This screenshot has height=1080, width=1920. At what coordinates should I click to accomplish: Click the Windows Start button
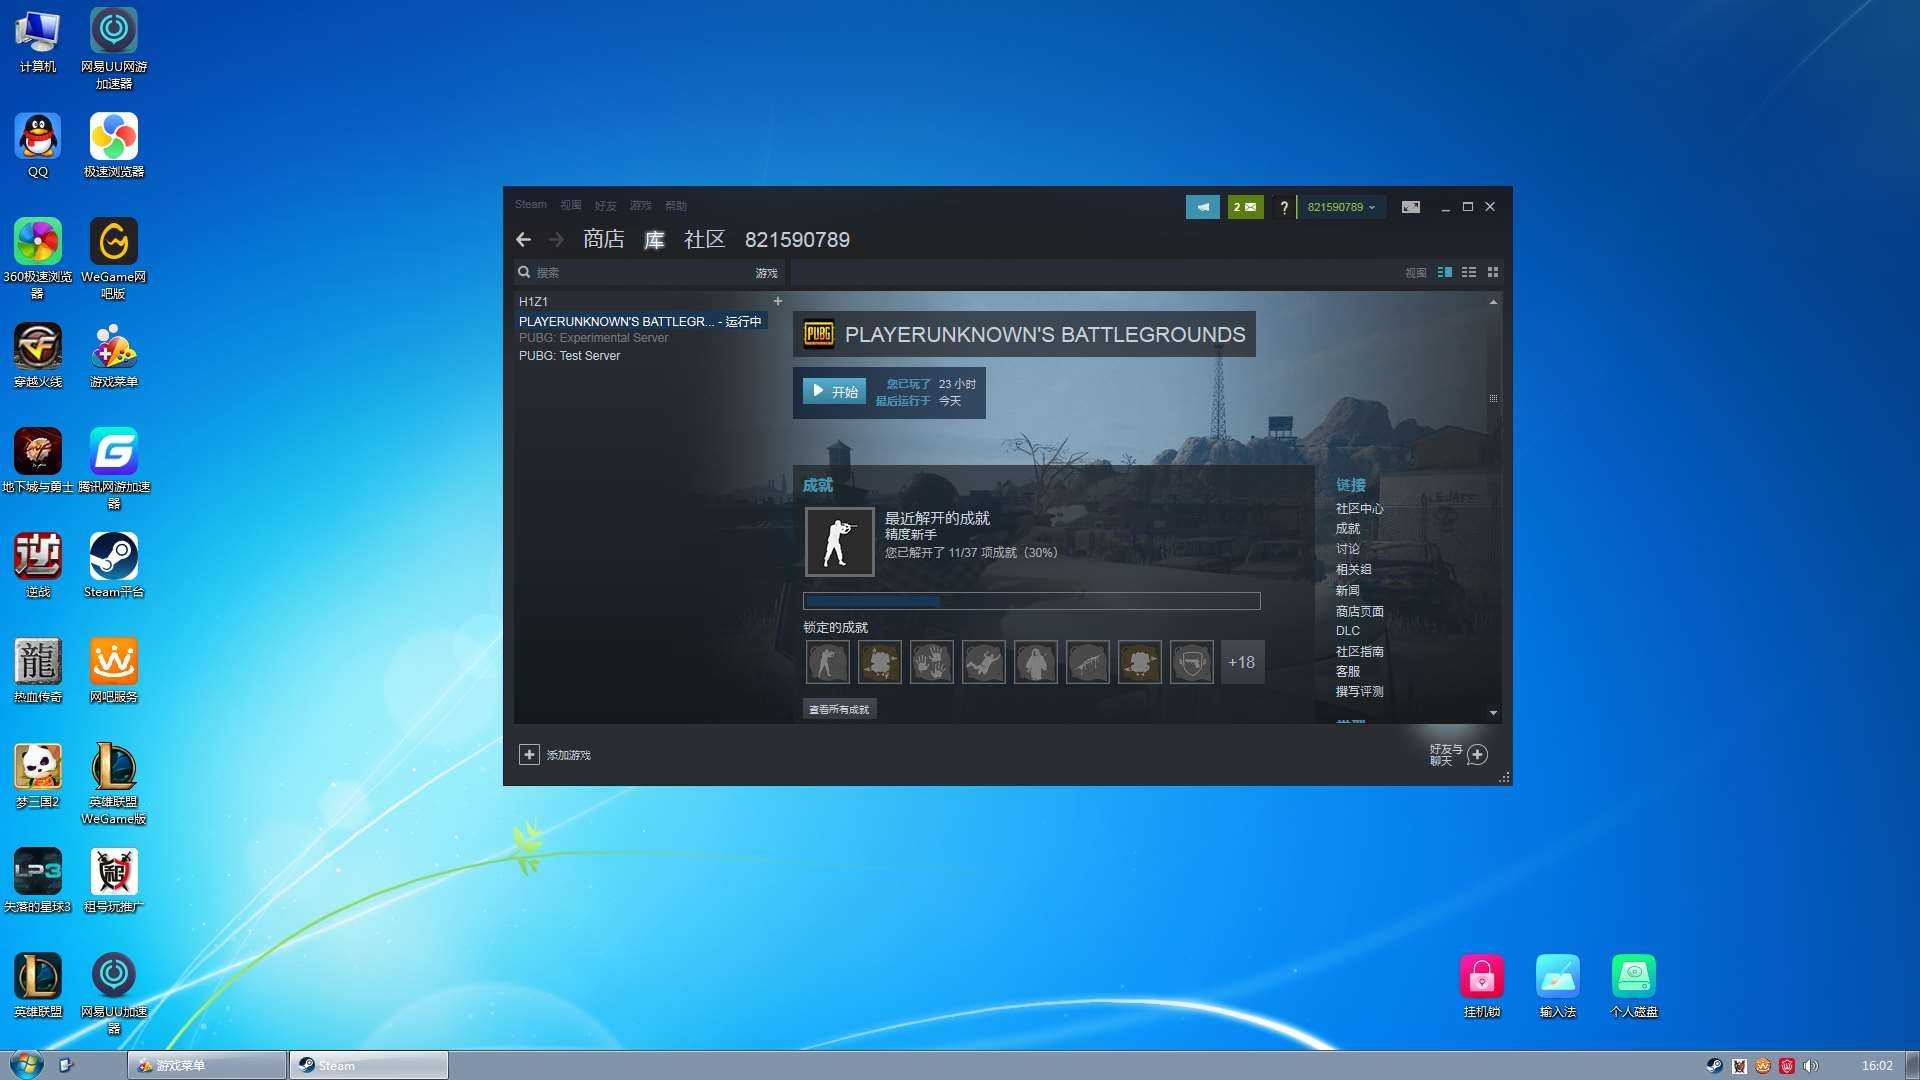click(27, 1064)
